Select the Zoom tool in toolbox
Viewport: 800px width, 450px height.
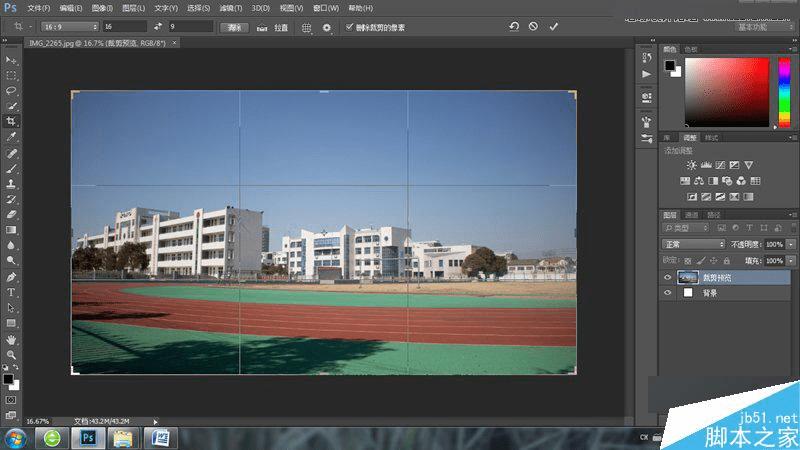(11, 355)
